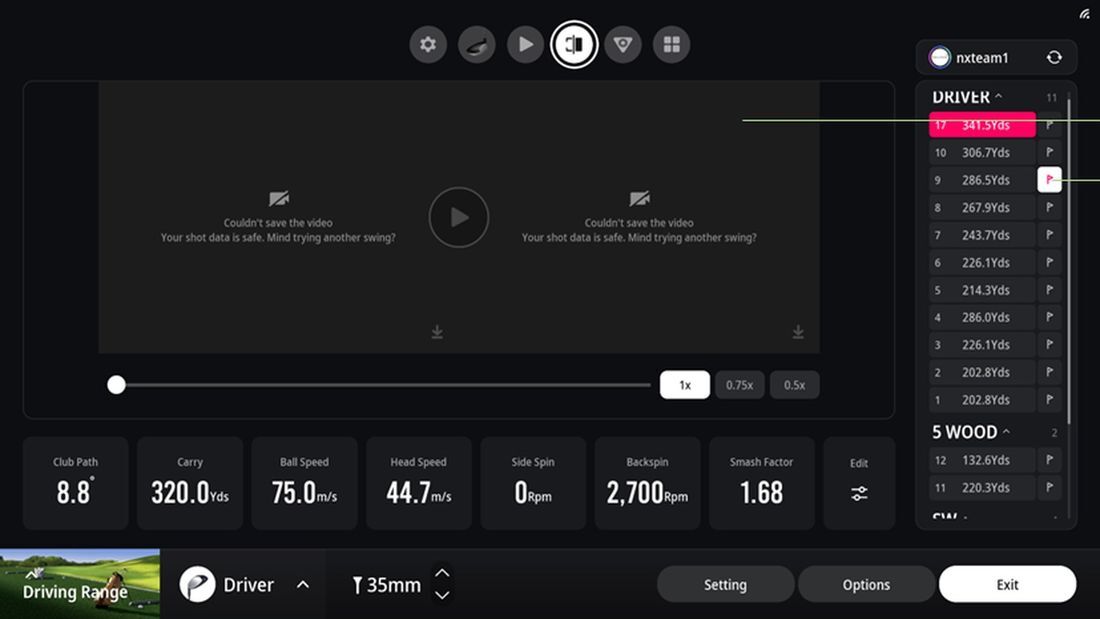The width and height of the screenshot is (1100, 619).
Task: Toggle flag on the 306.7Yds shot
Action: (1049, 152)
